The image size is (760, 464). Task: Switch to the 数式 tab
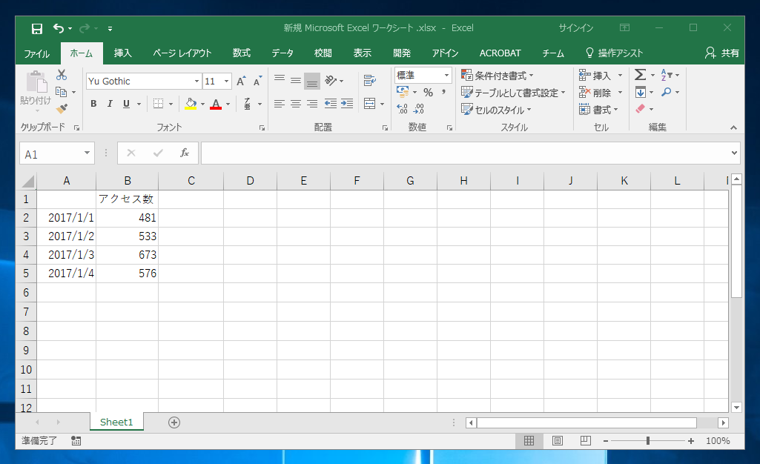point(241,53)
